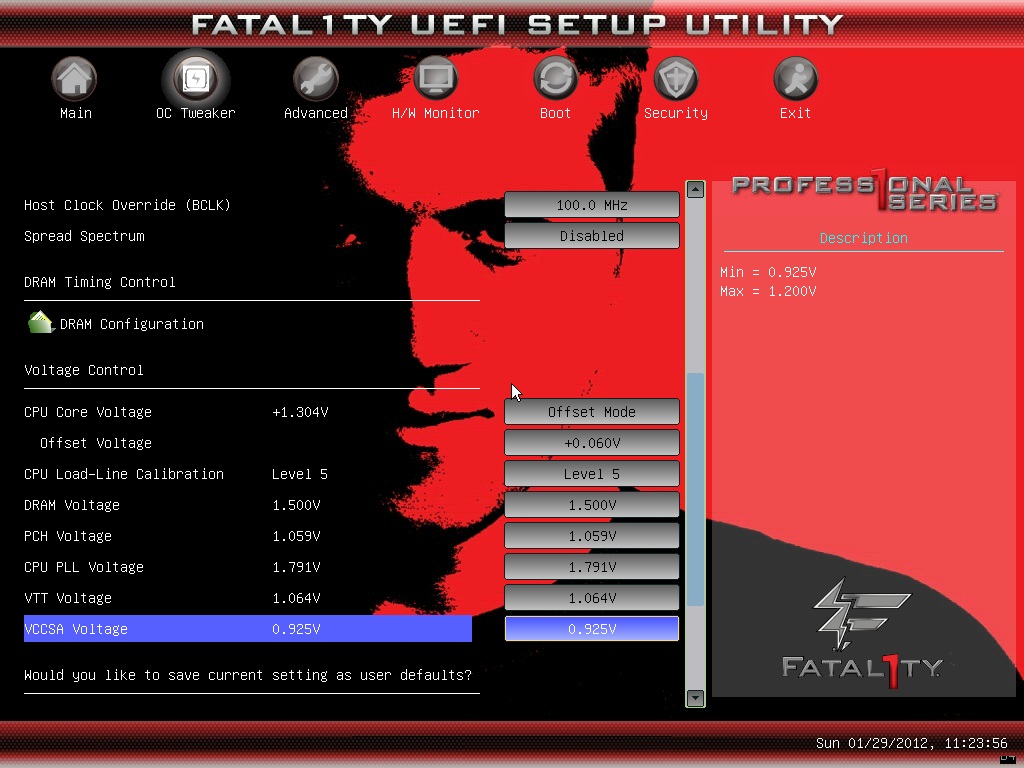Select the Offset Voltage row label
Image resolution: width=1024 pixels, height=768 pixels.
(96, 443)
